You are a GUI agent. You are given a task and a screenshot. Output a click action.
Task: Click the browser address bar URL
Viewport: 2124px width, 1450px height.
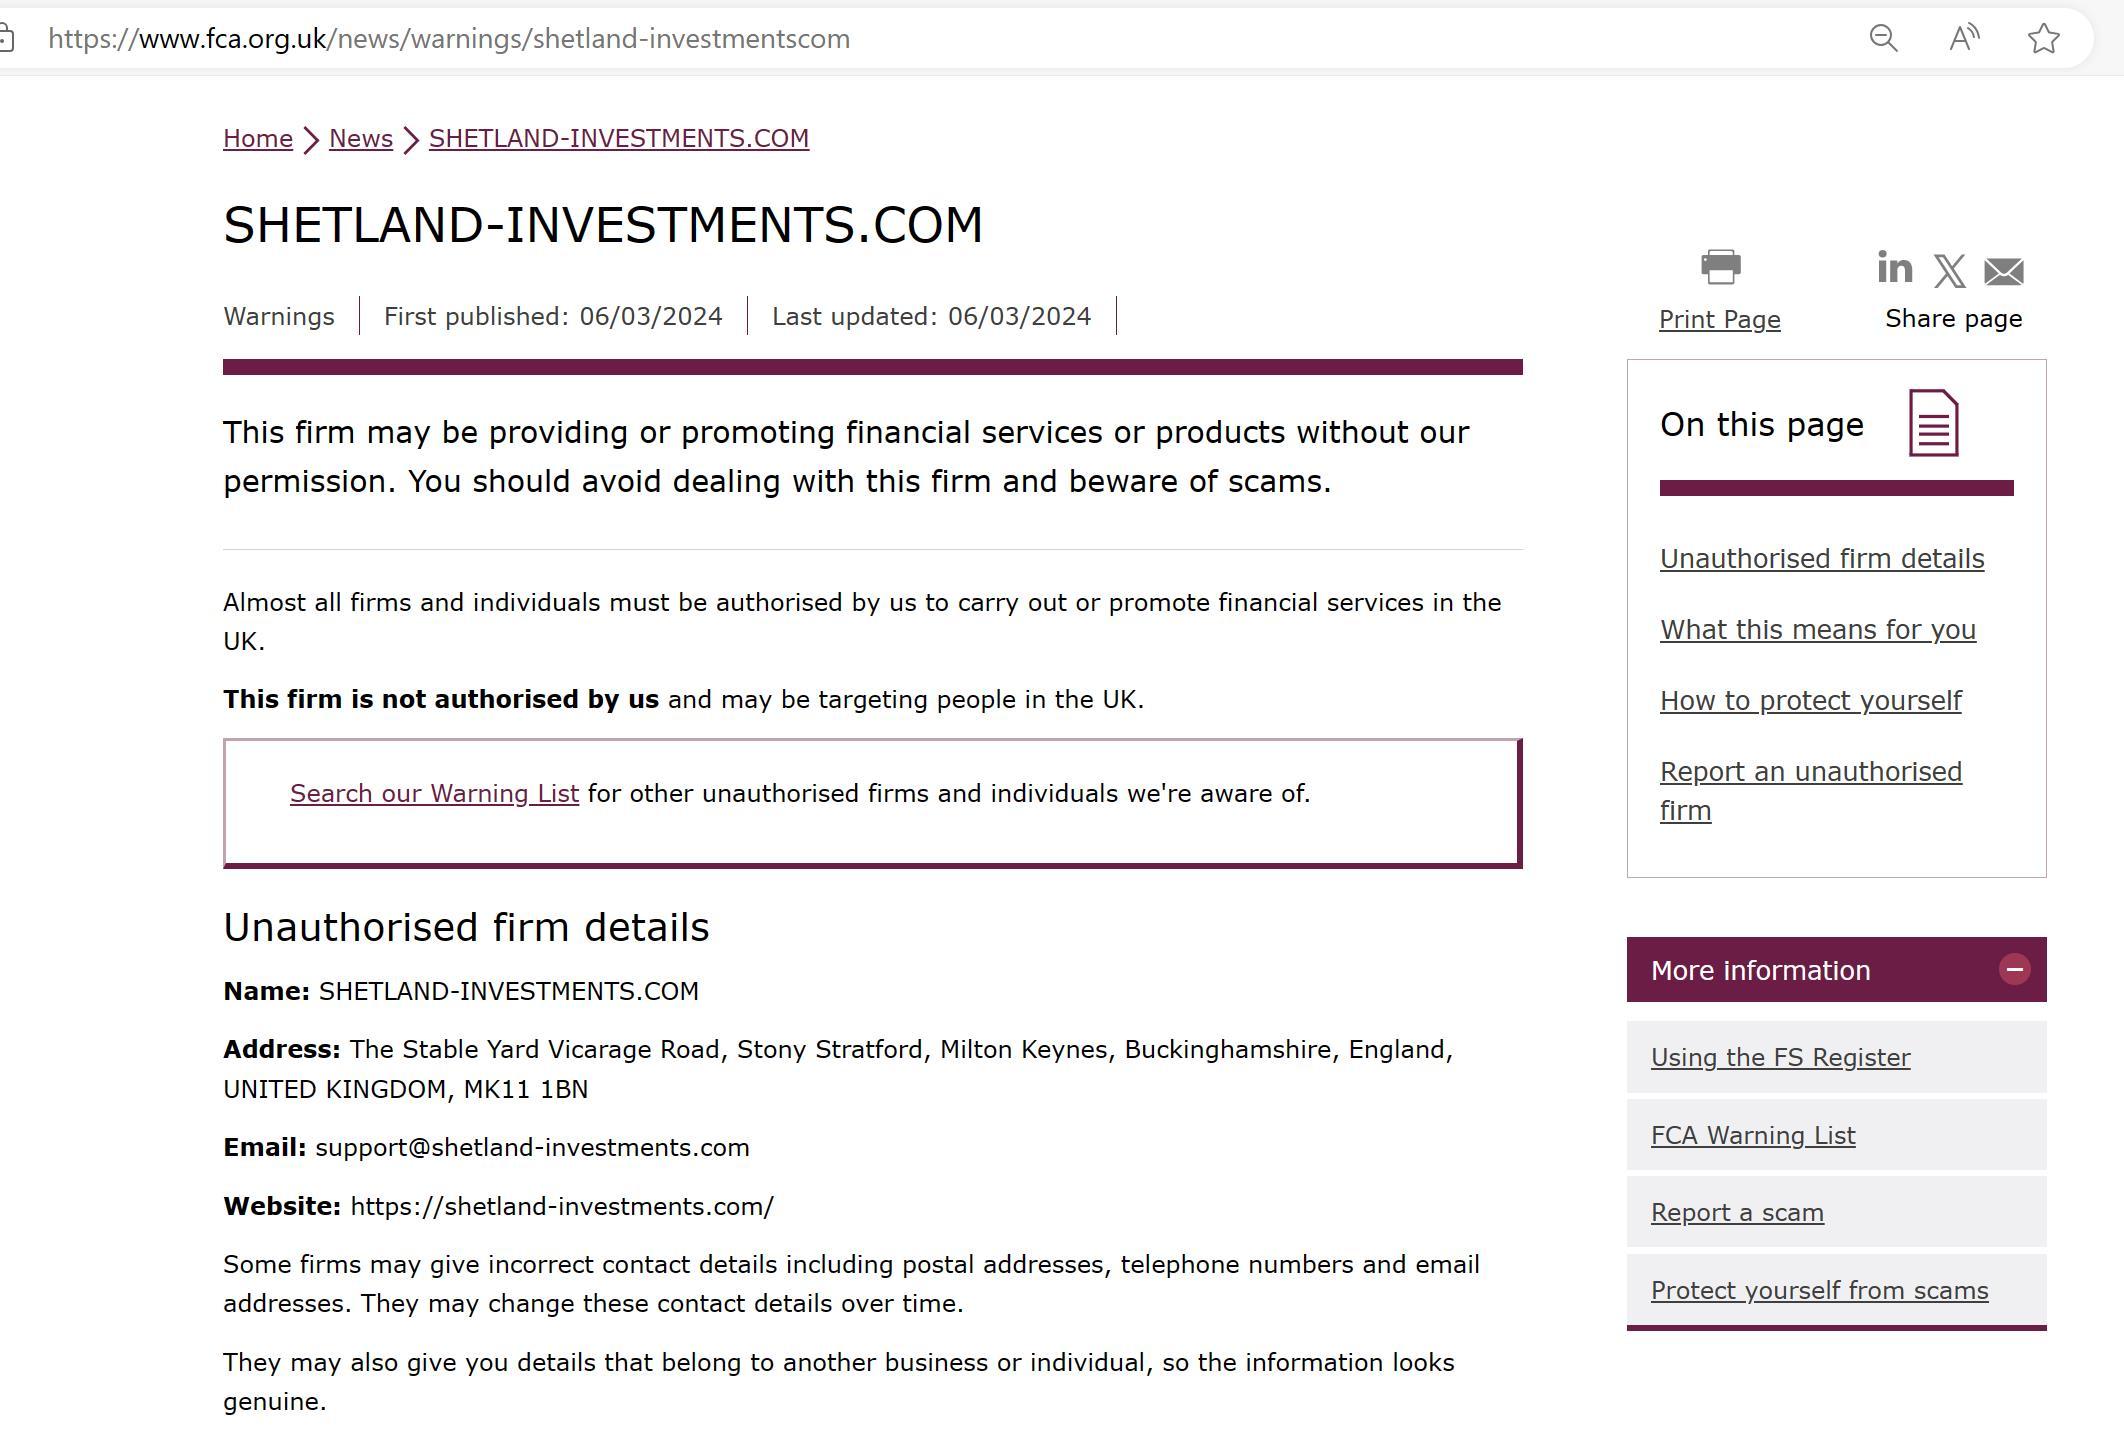449,38
